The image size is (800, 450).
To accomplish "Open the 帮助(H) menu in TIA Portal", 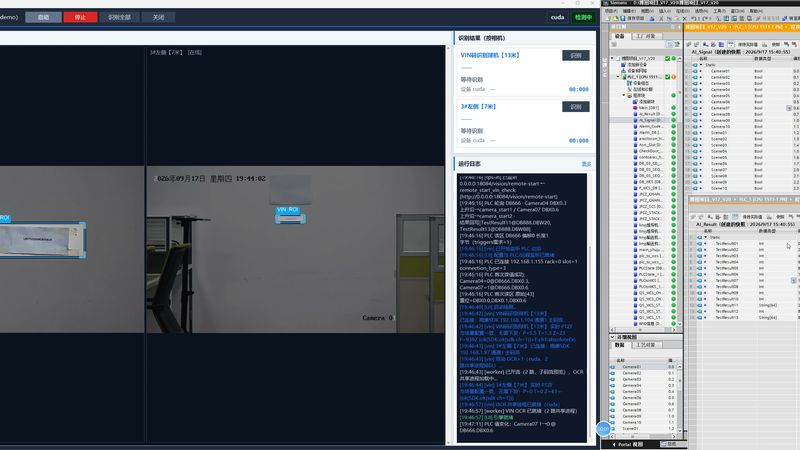I will (755, 11).
